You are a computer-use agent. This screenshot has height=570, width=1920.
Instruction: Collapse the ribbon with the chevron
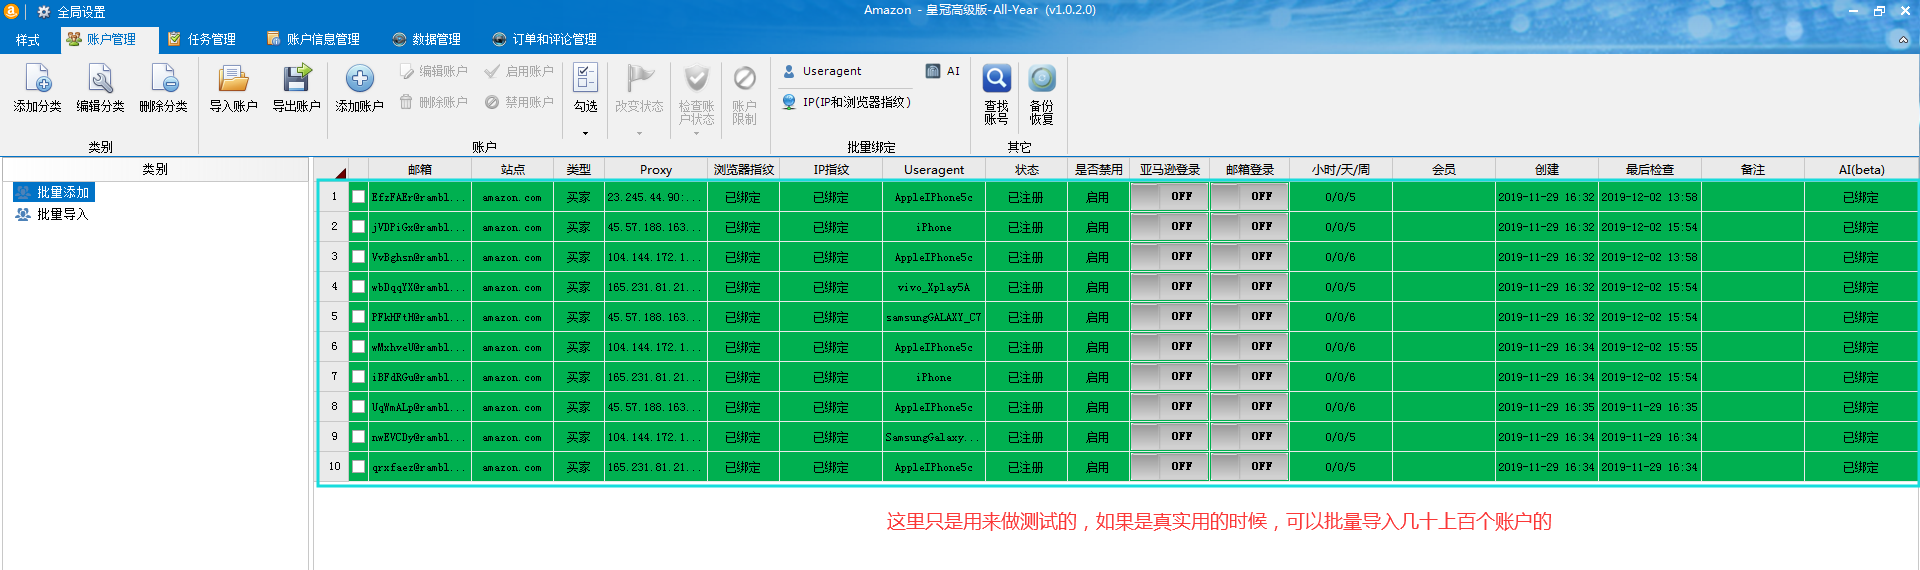pos(1903,40)
